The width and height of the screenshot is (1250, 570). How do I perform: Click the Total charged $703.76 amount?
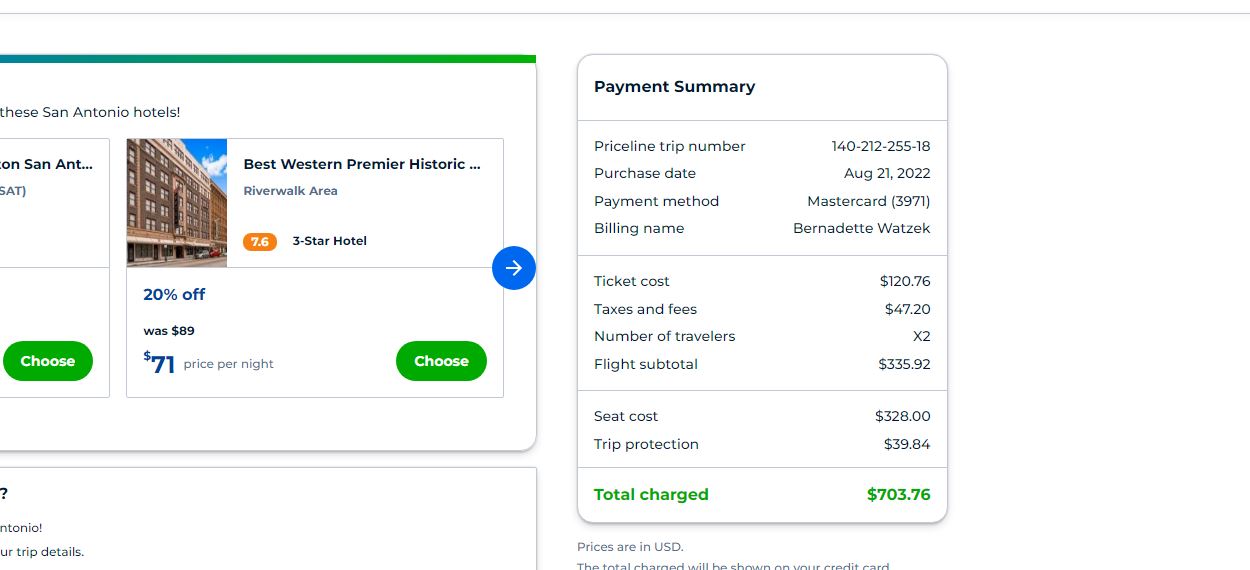pyautogui.click(x=898, y=494)
